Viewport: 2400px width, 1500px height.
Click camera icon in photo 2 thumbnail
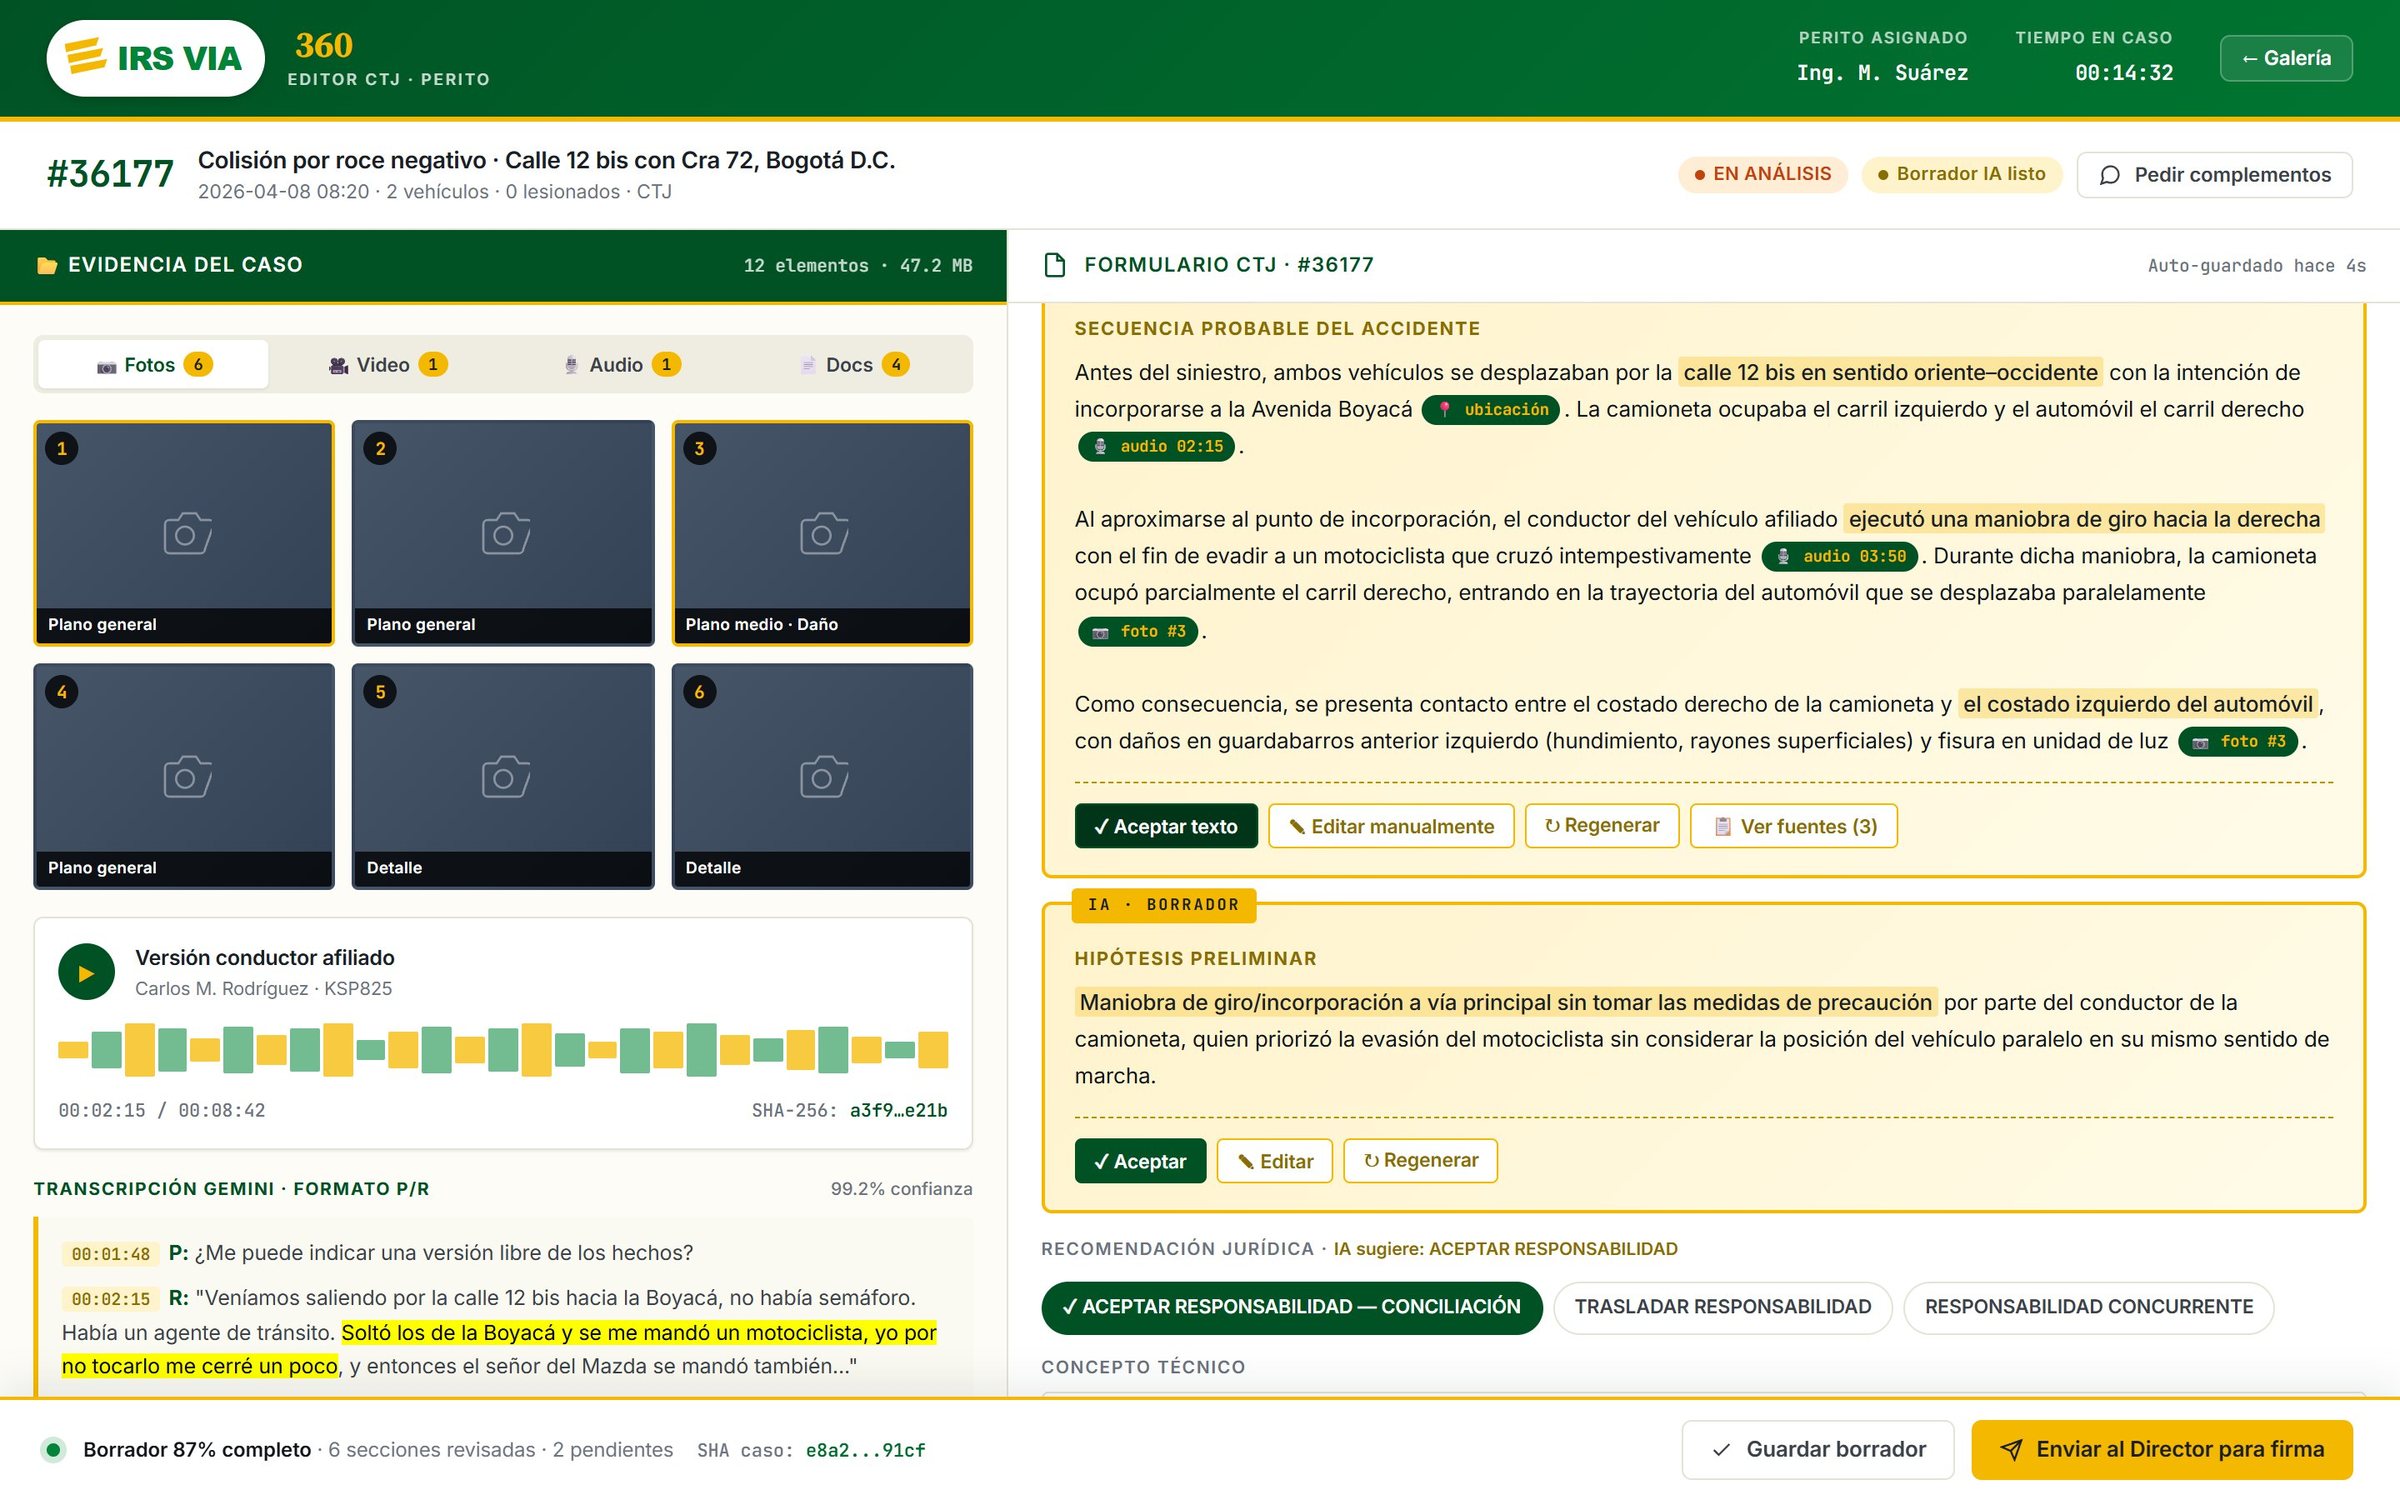[x=505, y=533]
